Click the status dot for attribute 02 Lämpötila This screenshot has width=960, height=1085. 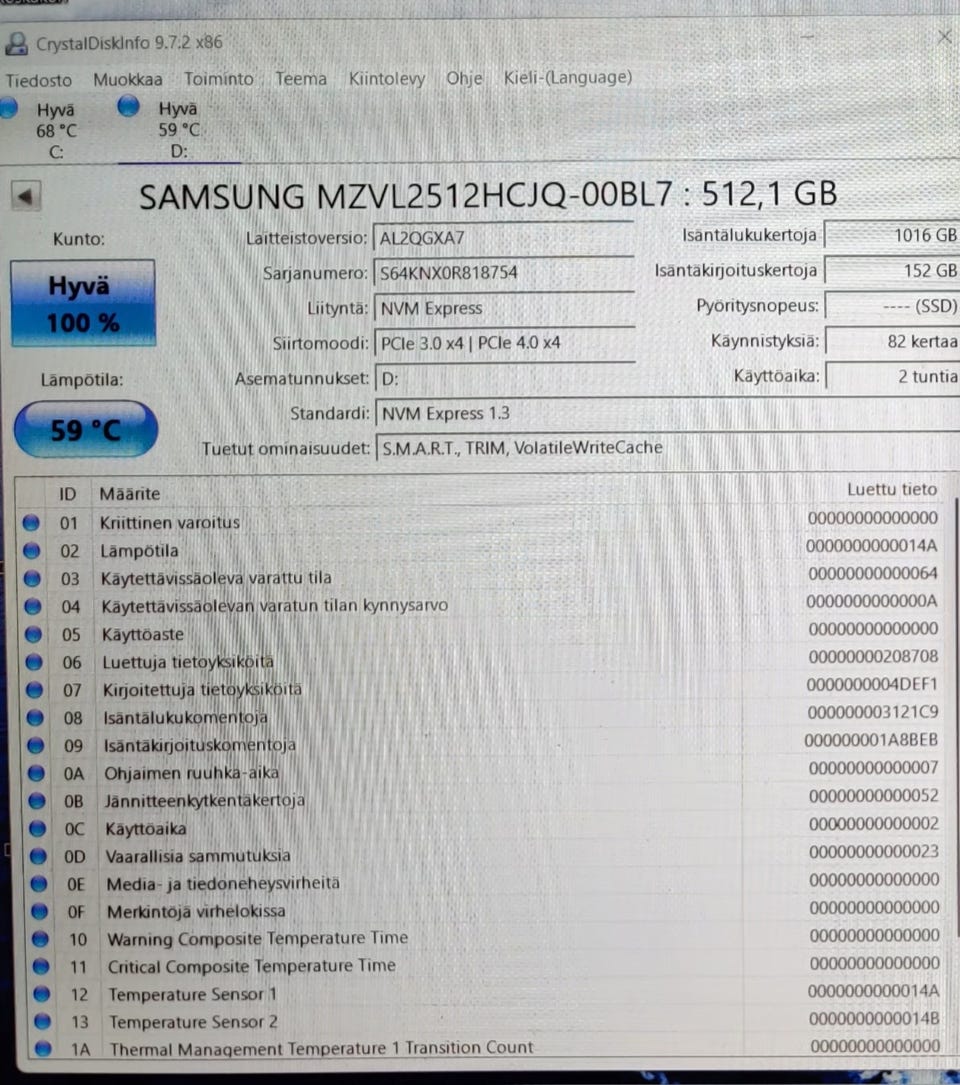click(x=31, y=551)
